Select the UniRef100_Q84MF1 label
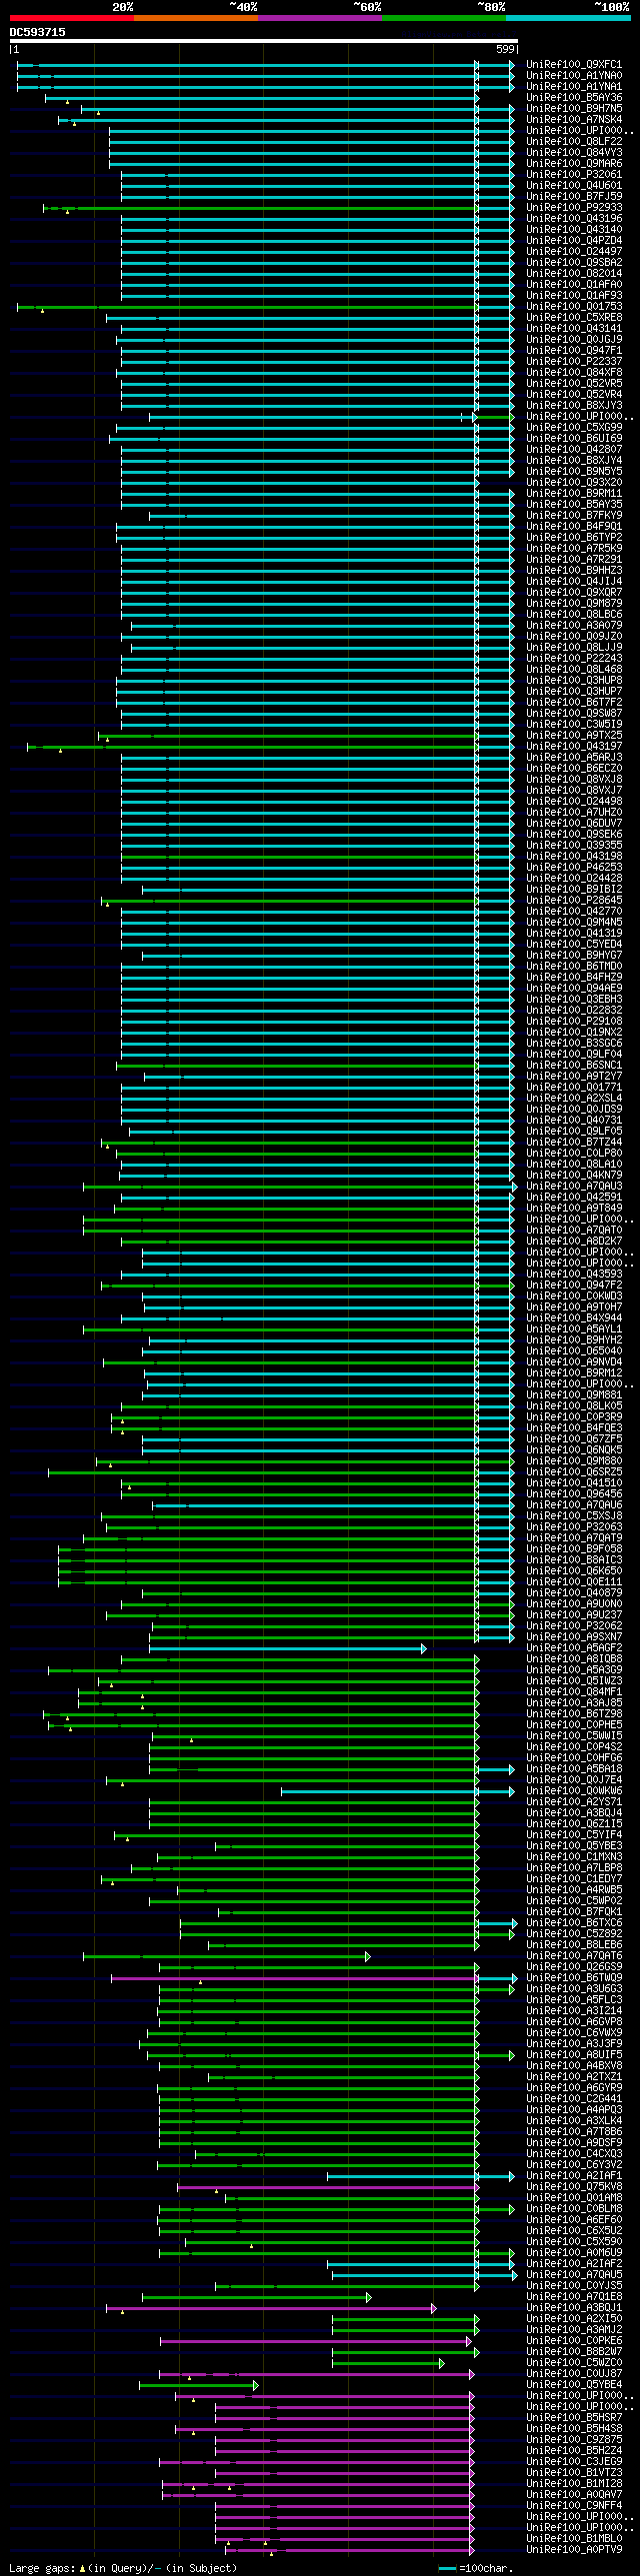640x2576 pixels. 574,1693
